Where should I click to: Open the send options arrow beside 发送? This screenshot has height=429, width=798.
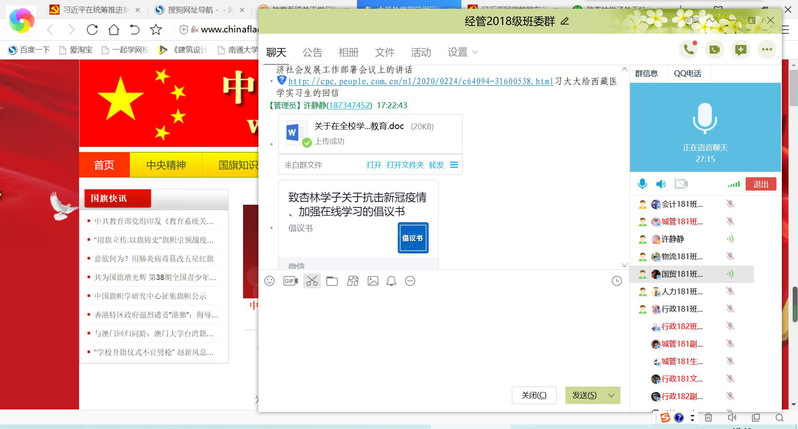click(x=609, y=395)
